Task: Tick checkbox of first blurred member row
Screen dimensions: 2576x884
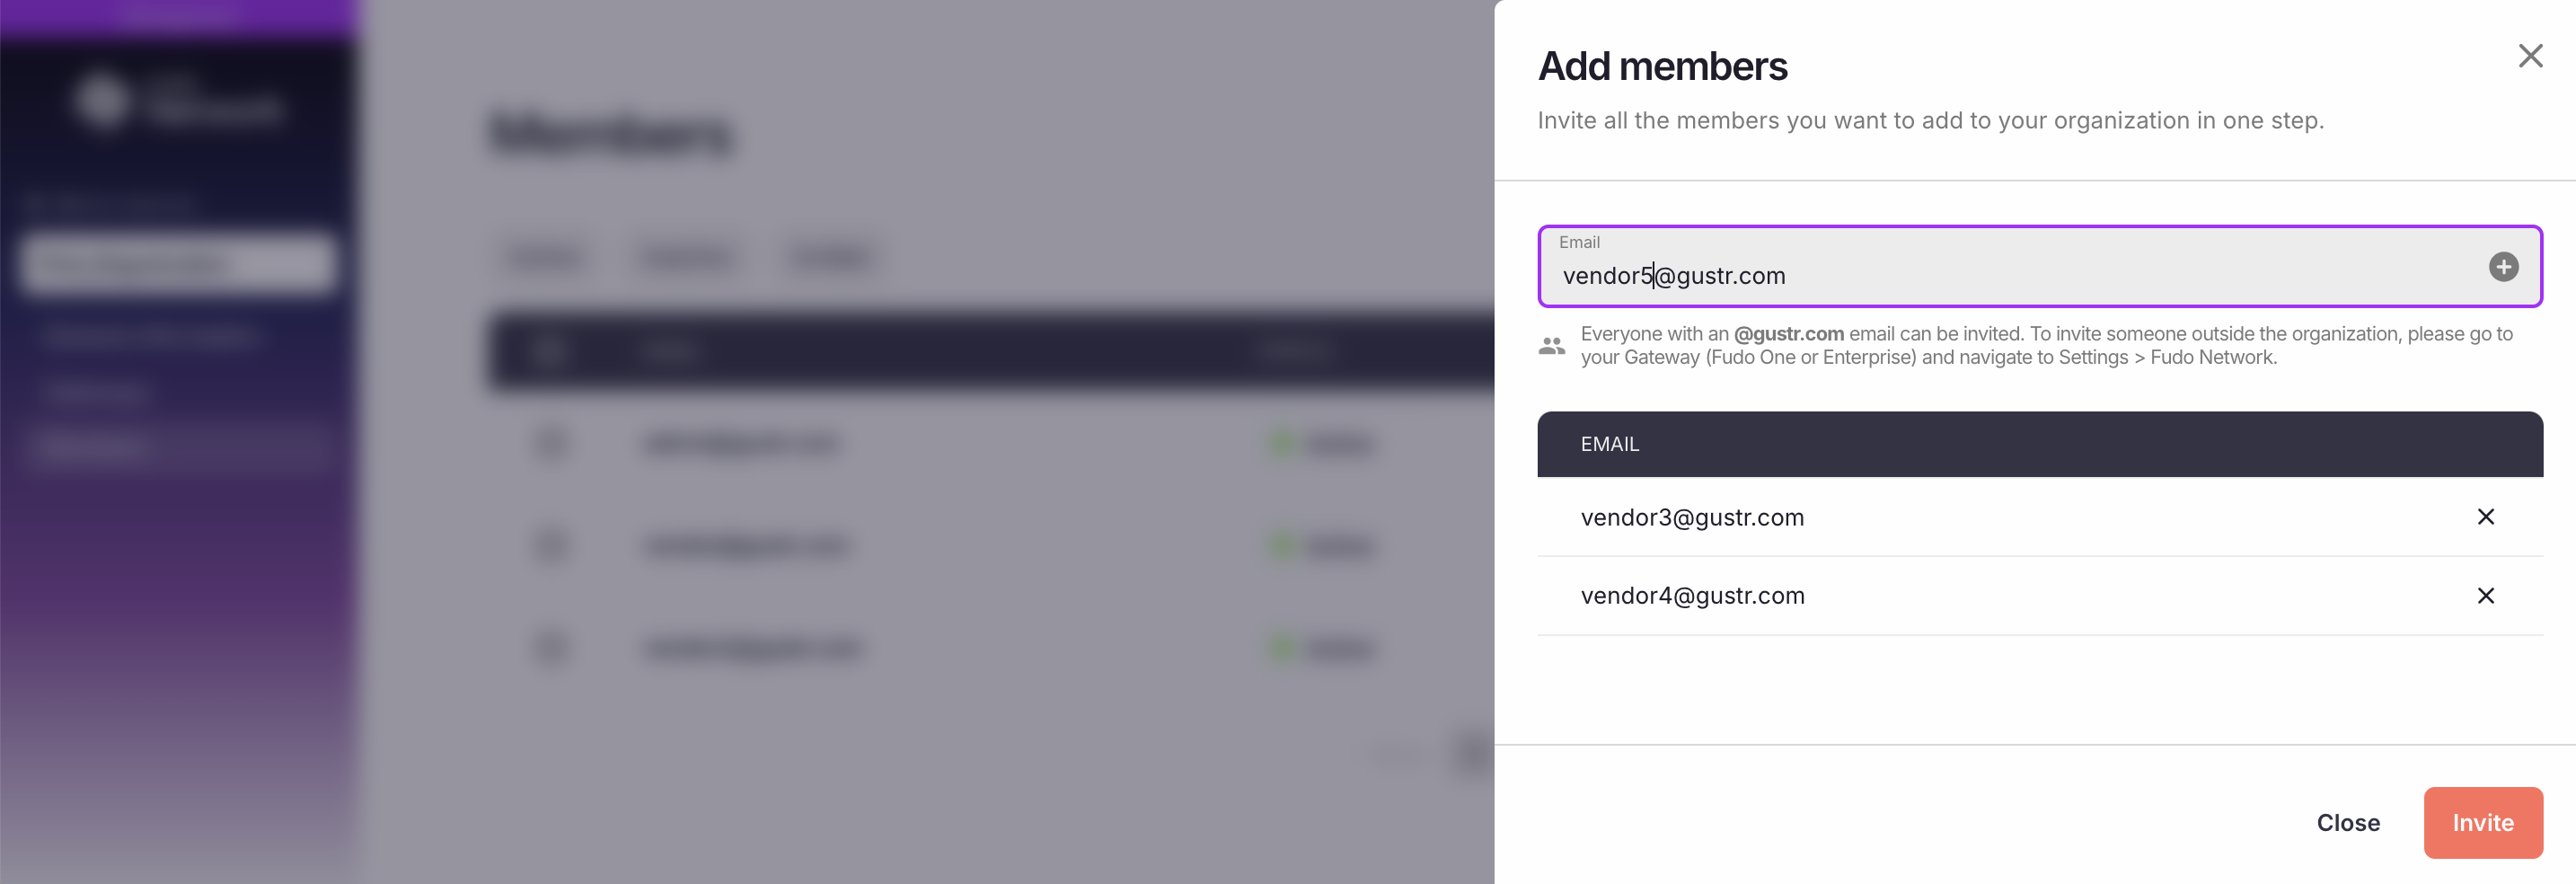Action: 551,442
